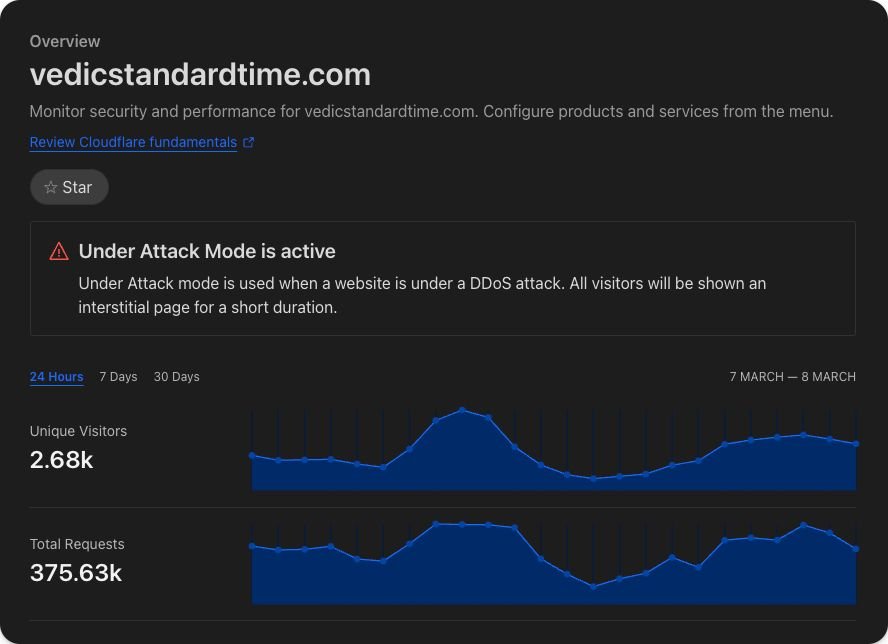Click the 2.68k unique visitors value
888x644 pixels.
coord(62,460)
